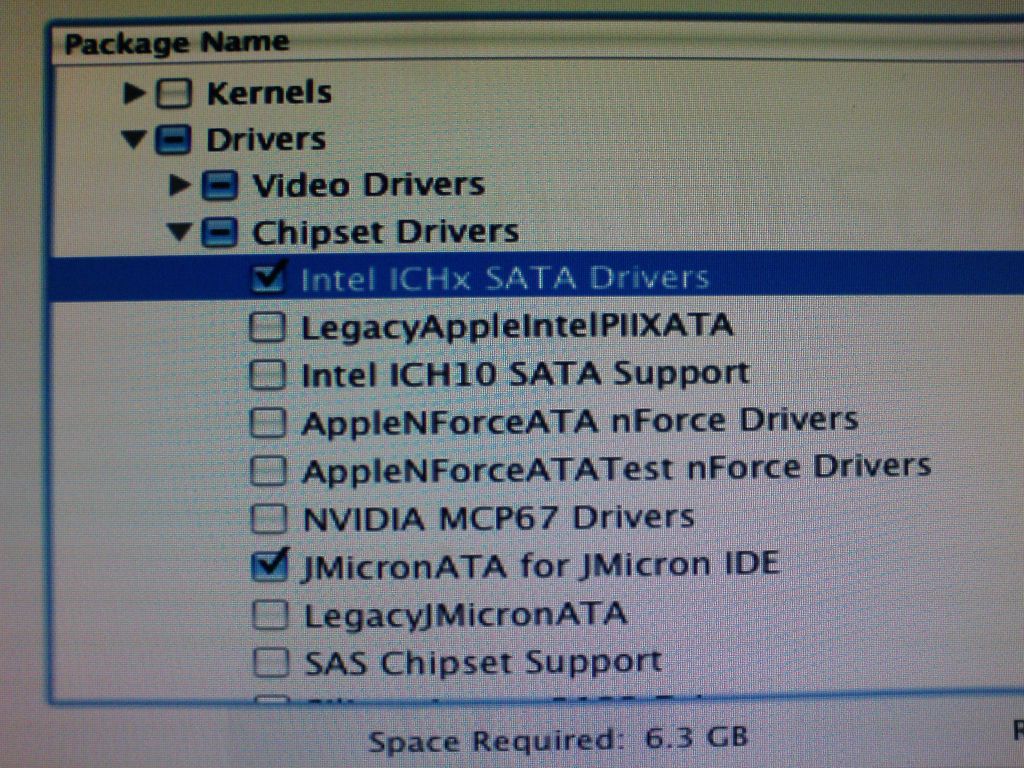Click the Chipset Drivers label
The height and width of the screenshot is (768, 1024).
pos(386,233)
